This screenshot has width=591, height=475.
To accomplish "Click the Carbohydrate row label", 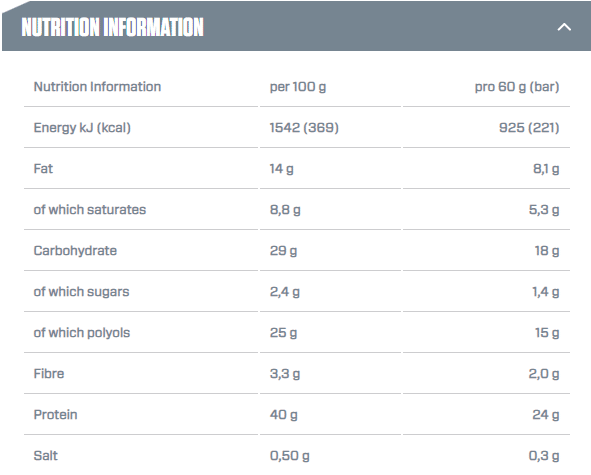I will (x=75, y=251).
